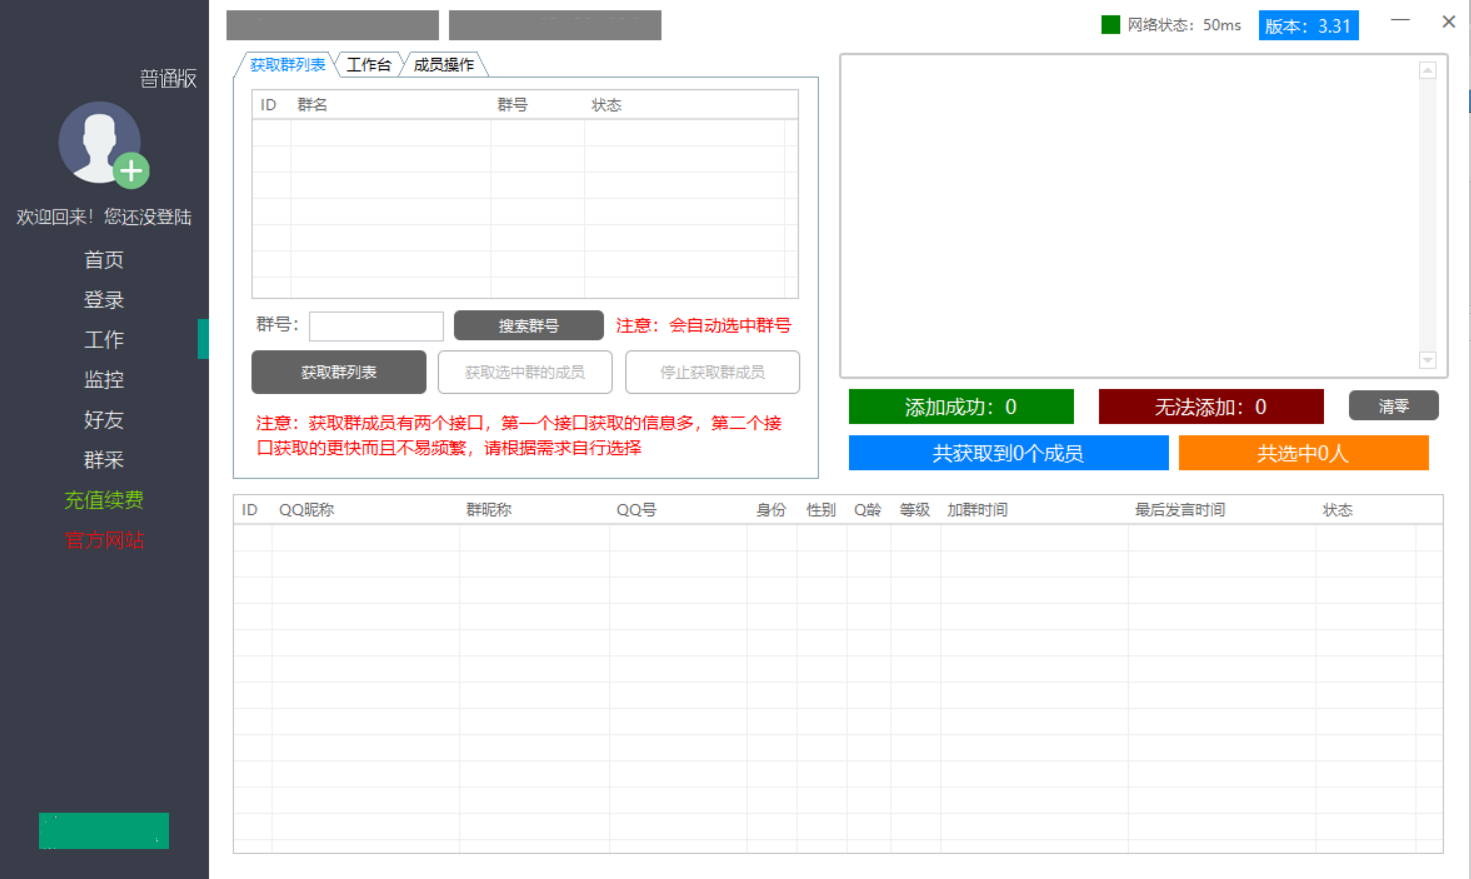Click the 清零 reset button

click(x=1394, y=406)
